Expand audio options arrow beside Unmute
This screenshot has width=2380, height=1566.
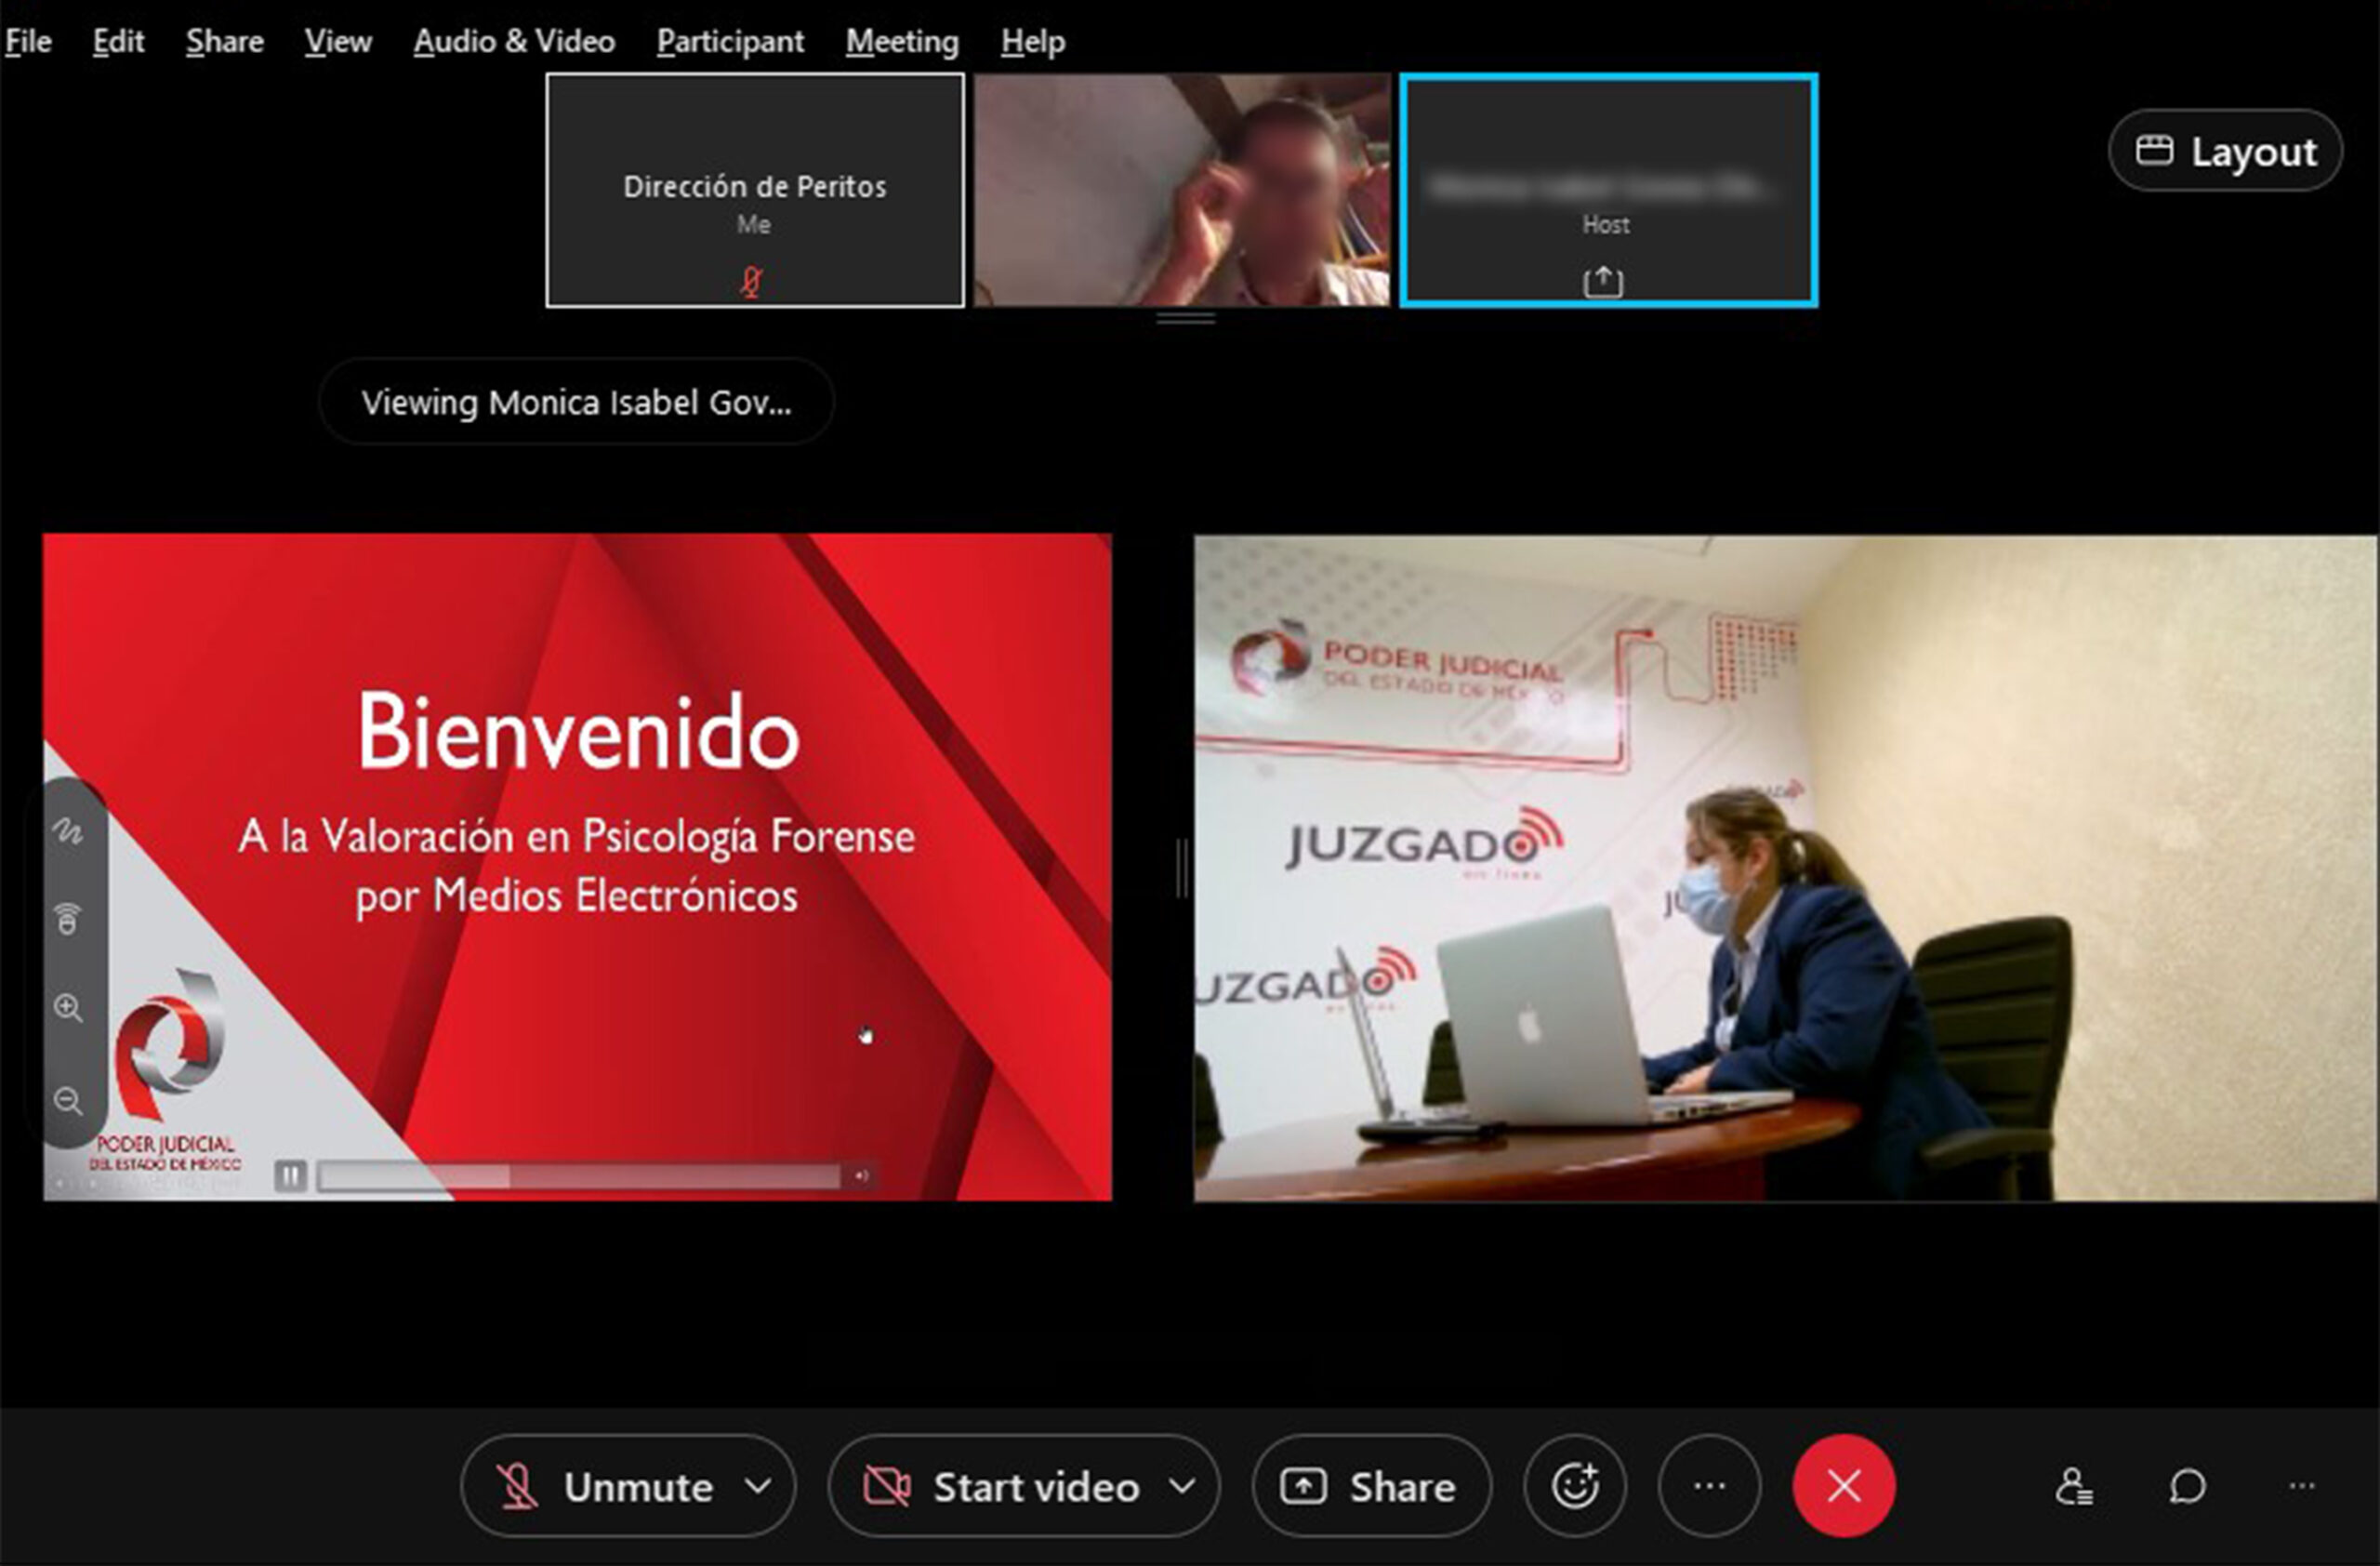[759, 1486]
